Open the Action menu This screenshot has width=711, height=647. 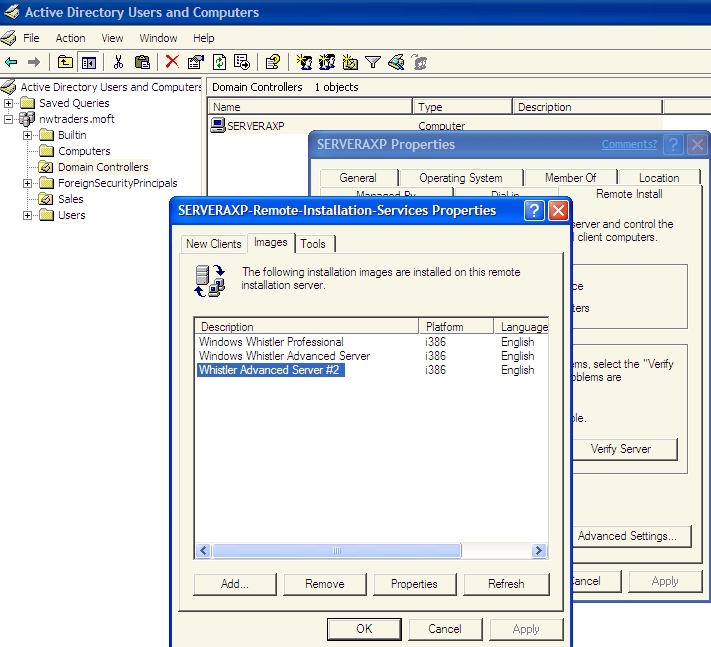70,38
